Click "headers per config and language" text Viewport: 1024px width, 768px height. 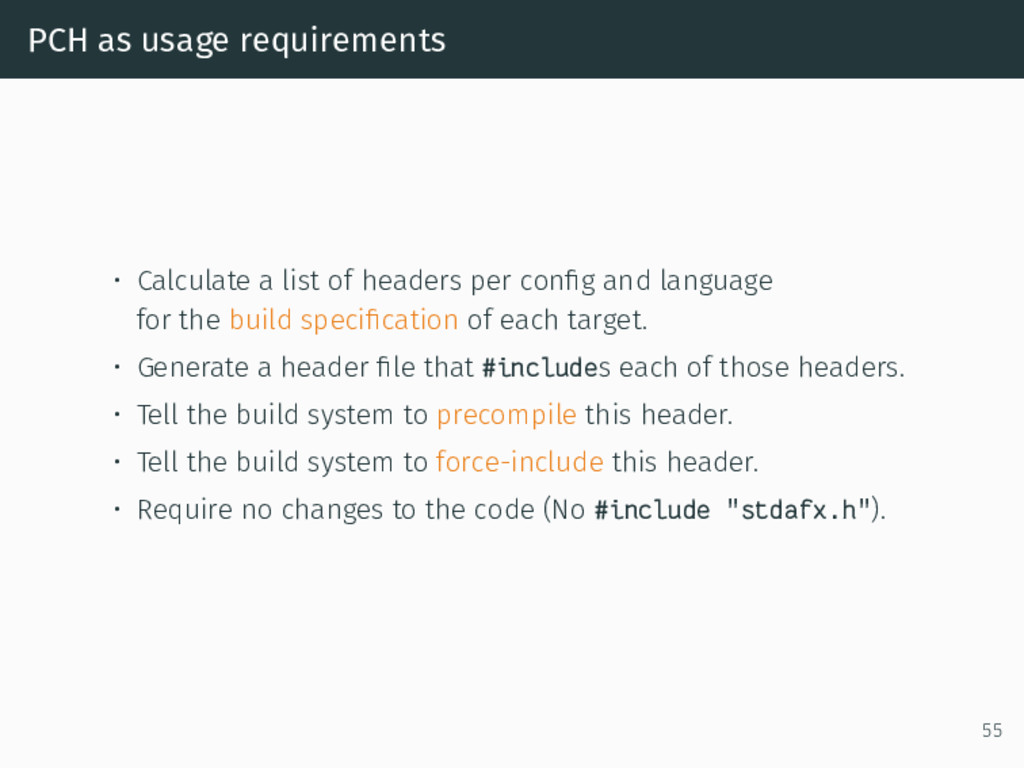567,281
